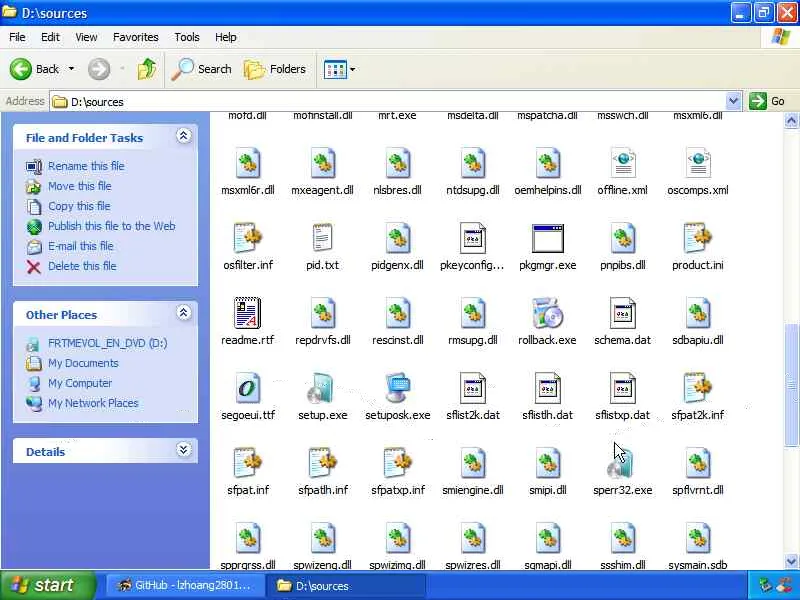Select the pkgmgr.exe file icon
The width and height of the screenshot is (800, 600).
pos(547,239)
